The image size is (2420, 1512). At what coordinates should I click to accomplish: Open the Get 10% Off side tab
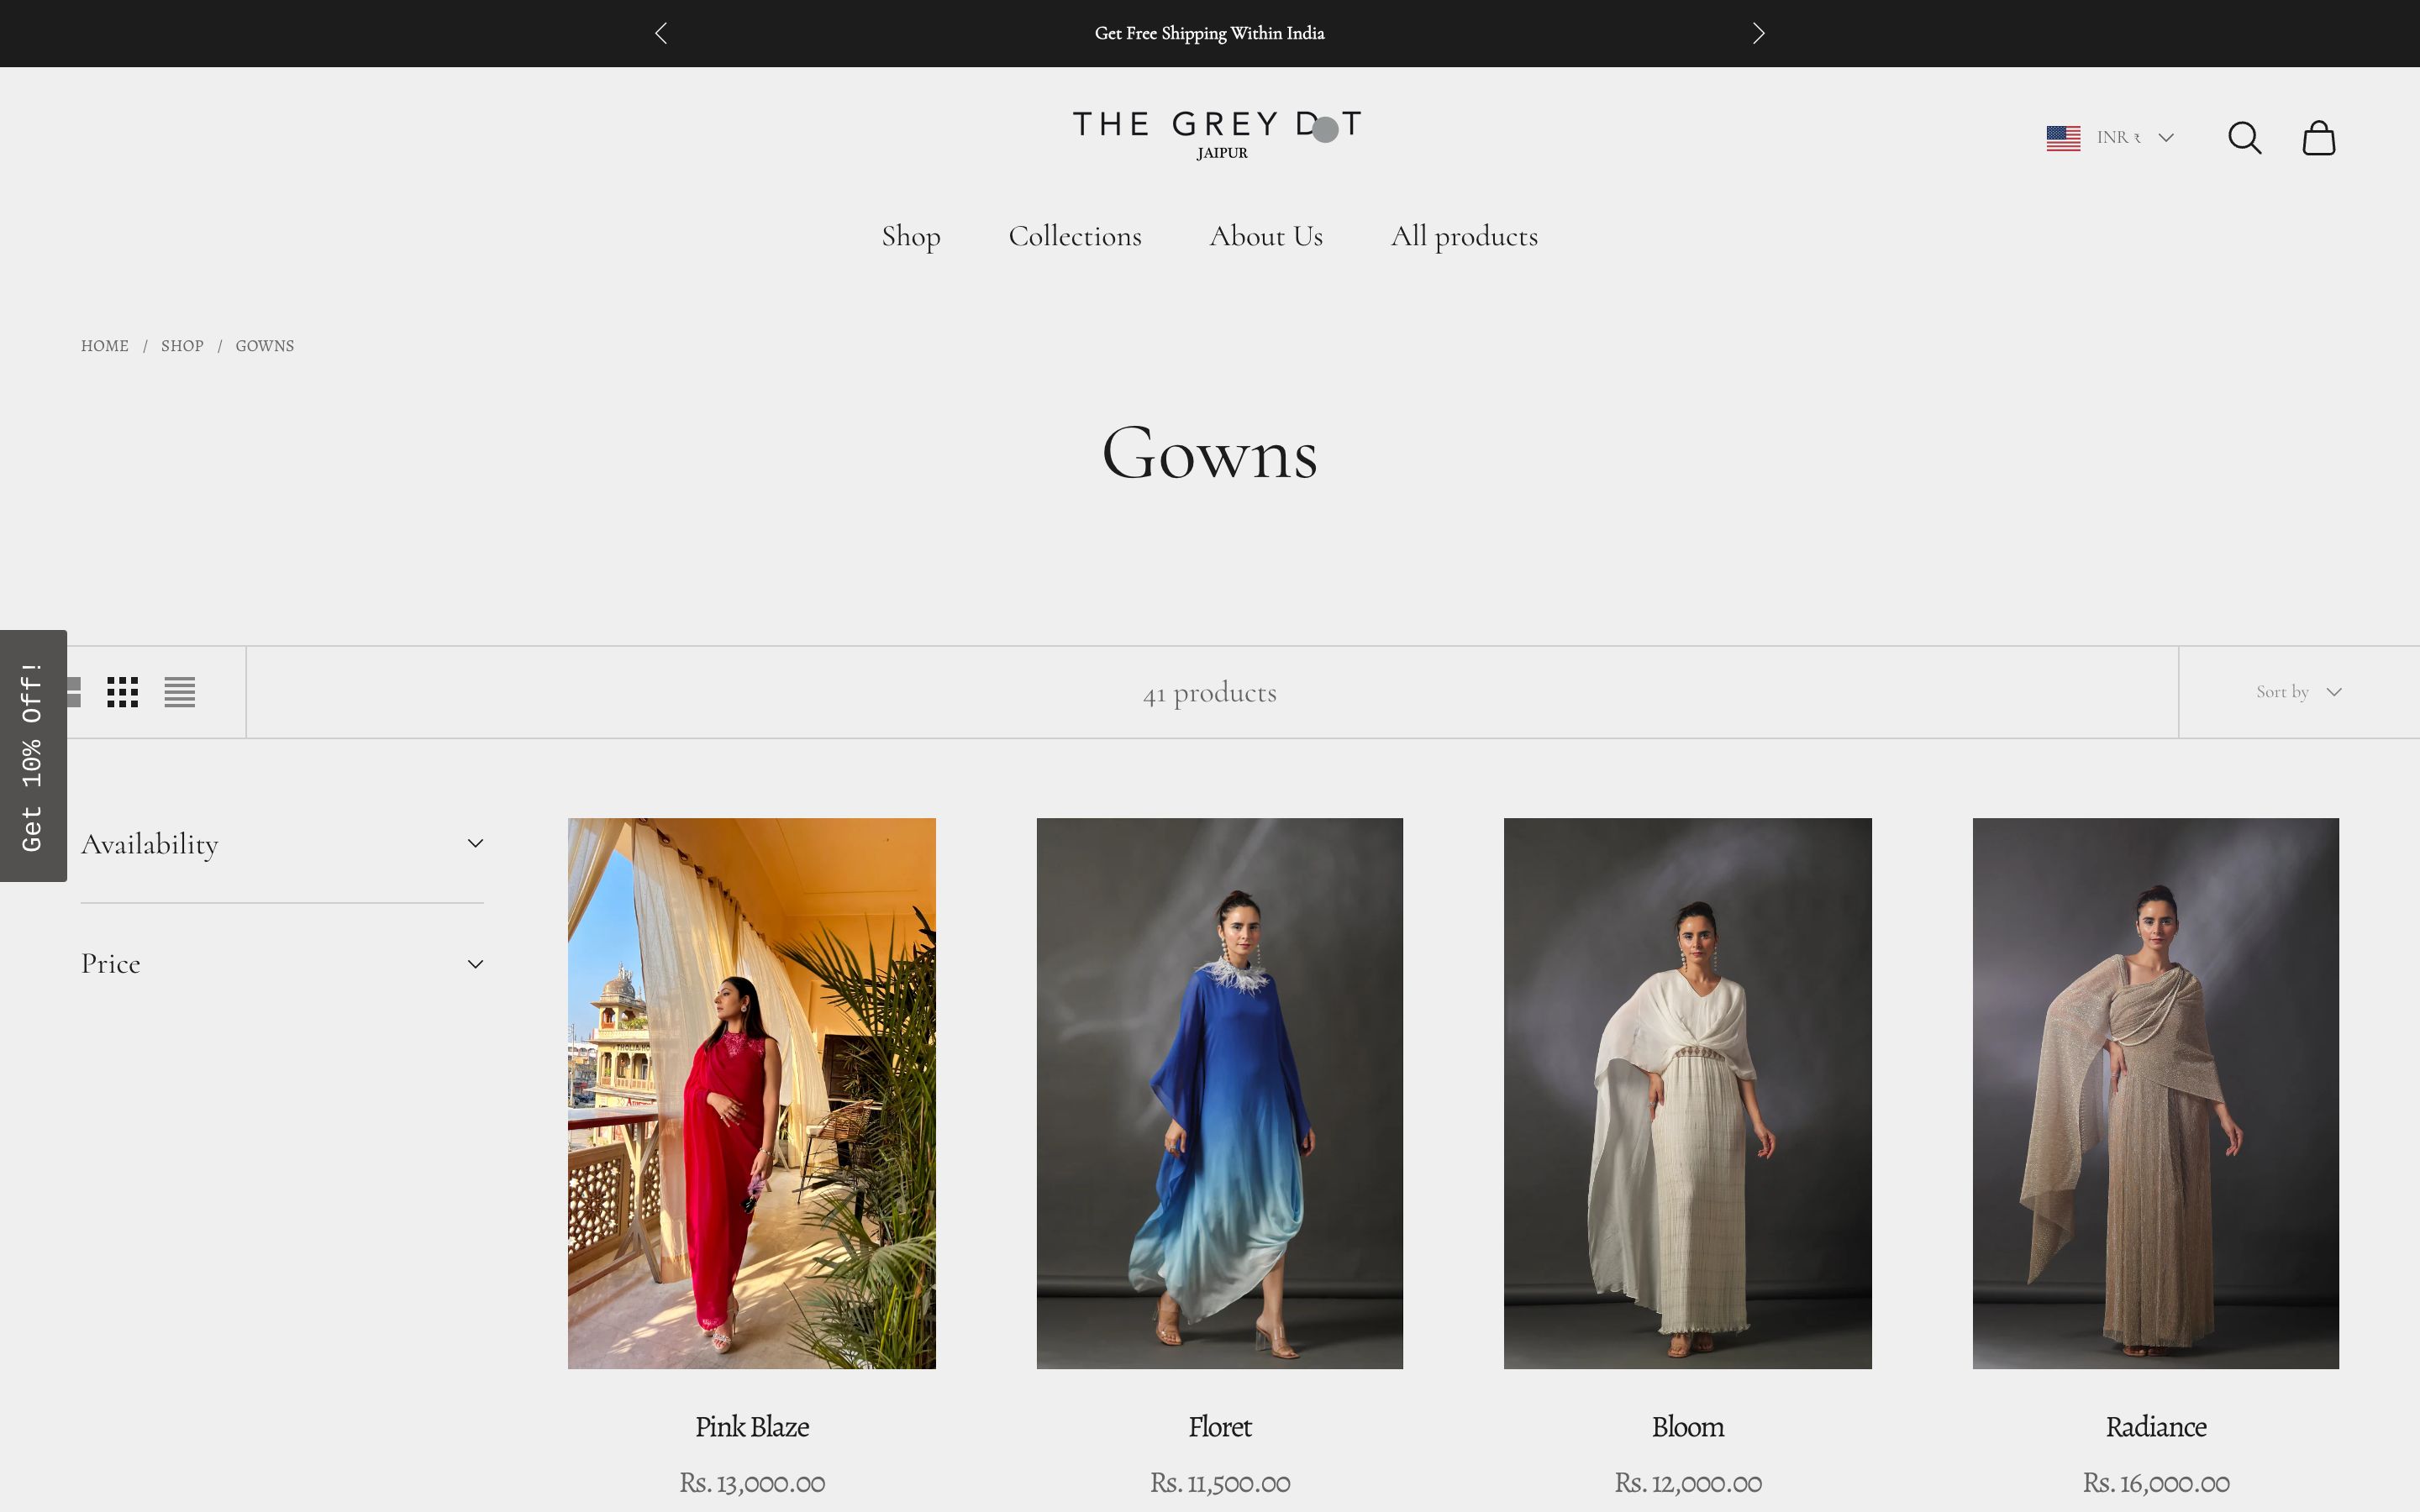point(33,756)
